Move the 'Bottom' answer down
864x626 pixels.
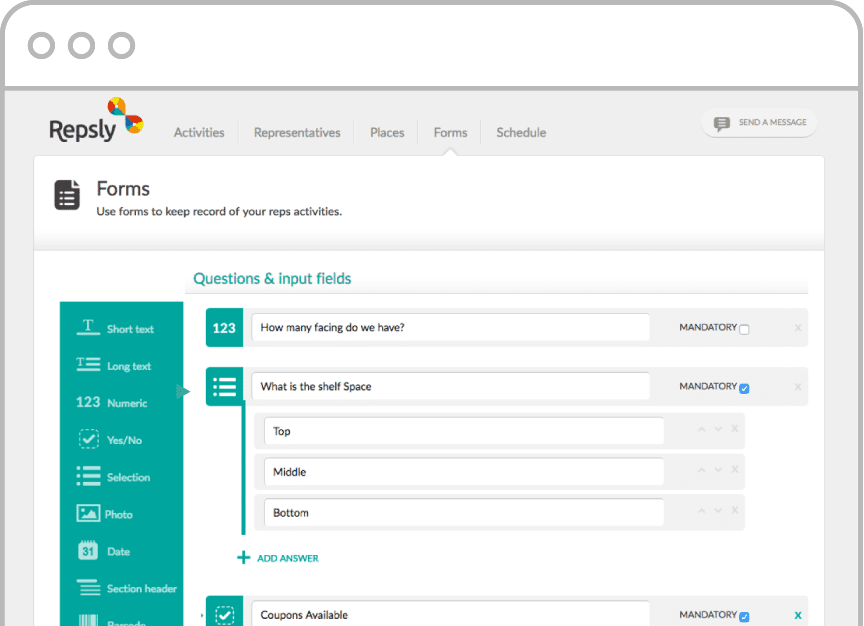click(718, 511)
